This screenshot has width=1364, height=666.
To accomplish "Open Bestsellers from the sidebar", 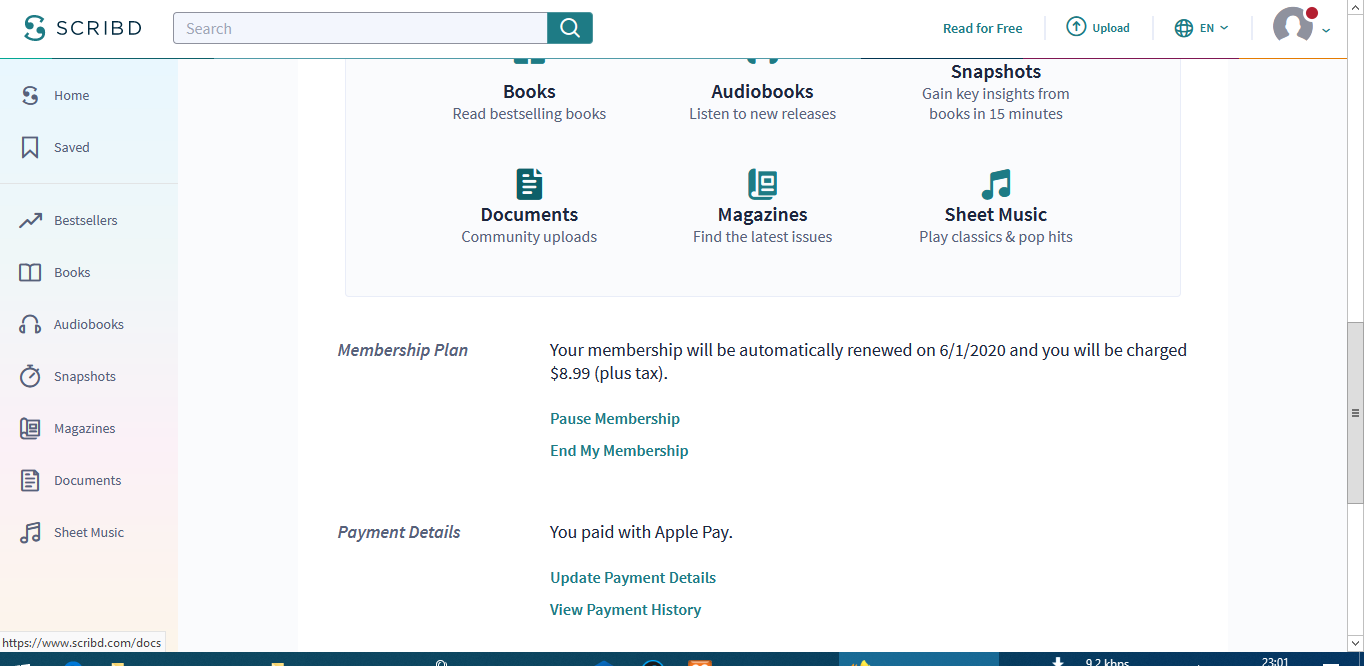I will point(85,220).
